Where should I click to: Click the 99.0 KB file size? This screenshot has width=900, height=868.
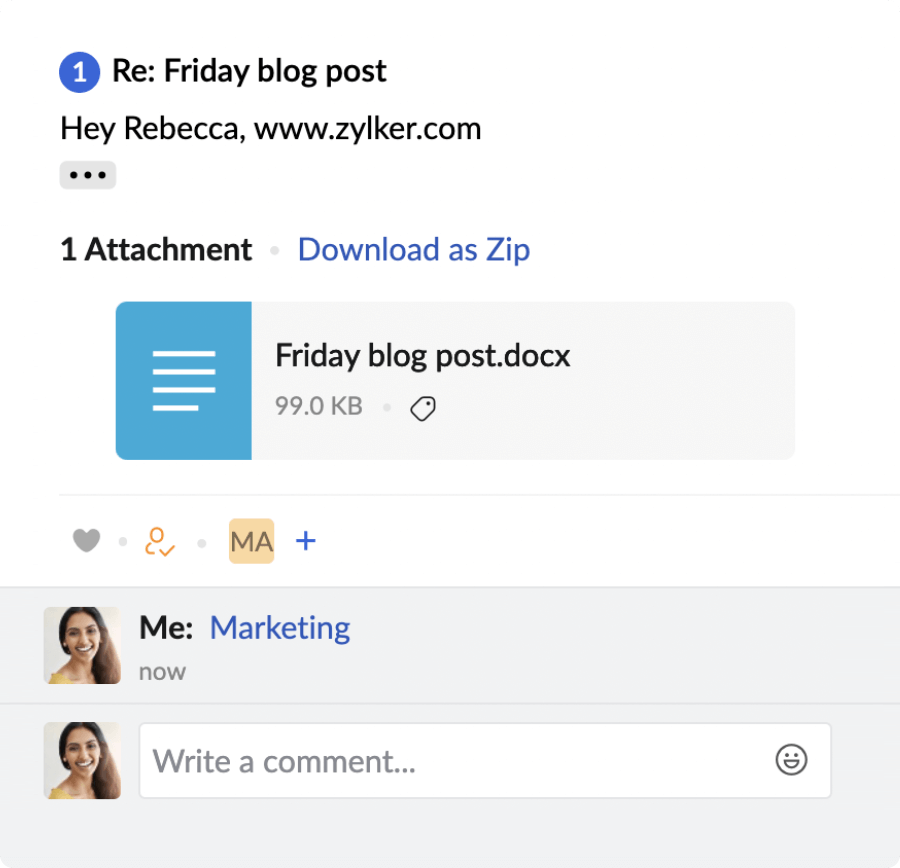point(318,407)
